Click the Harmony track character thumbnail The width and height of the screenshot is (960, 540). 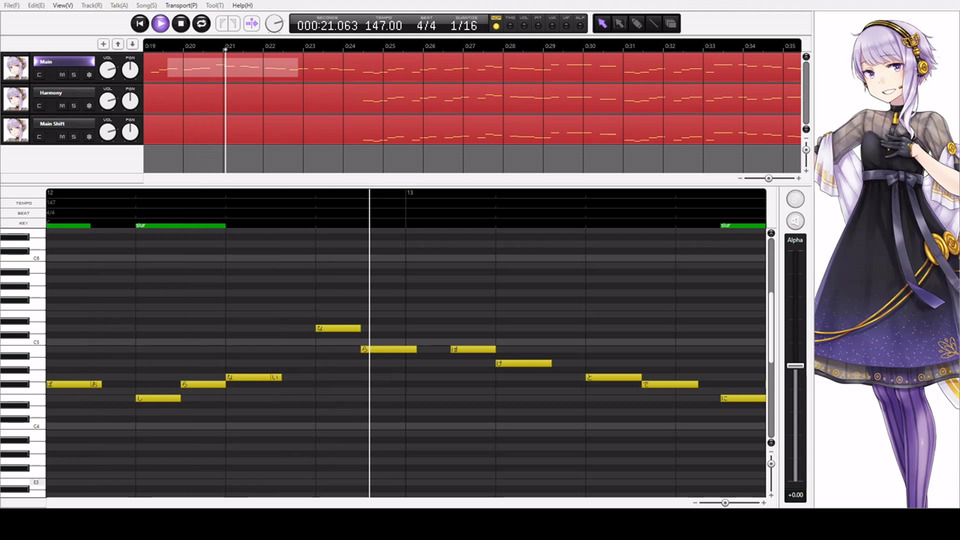pyautogui.click(x=16, y=99)
